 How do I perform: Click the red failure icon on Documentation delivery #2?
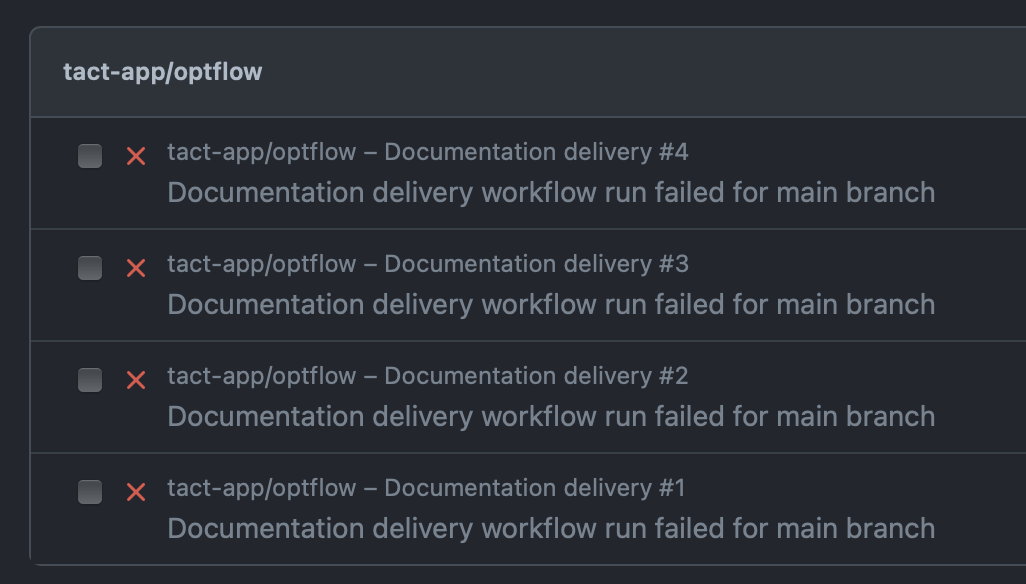[136, 380]
